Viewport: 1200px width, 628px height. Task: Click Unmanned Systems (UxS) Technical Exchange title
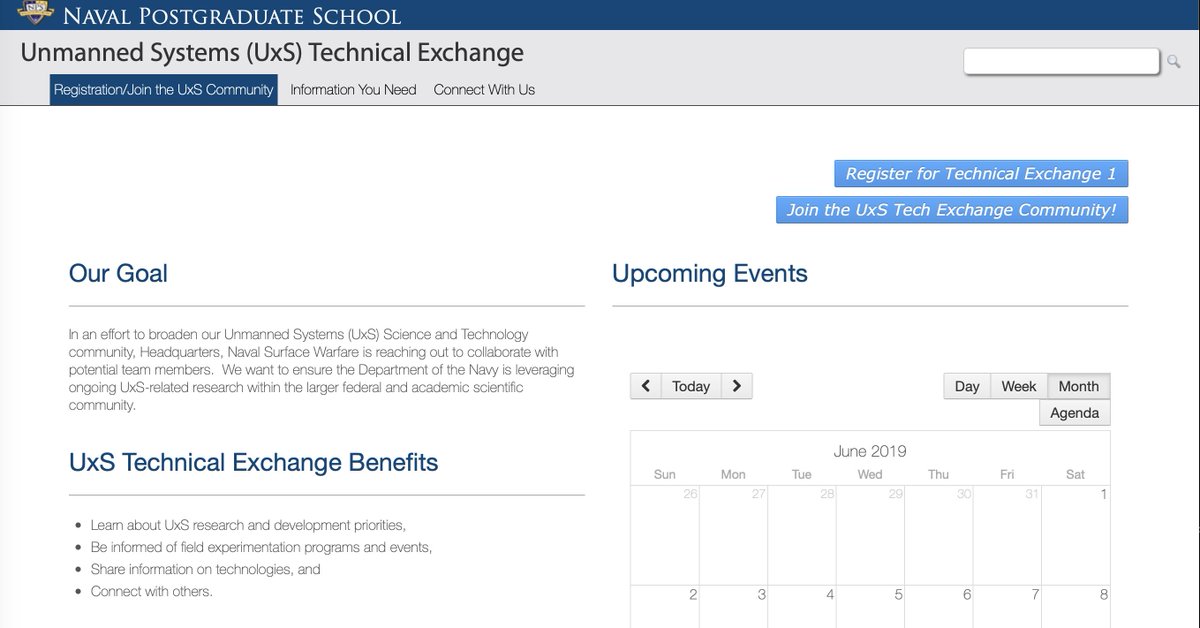click(272, 52)
